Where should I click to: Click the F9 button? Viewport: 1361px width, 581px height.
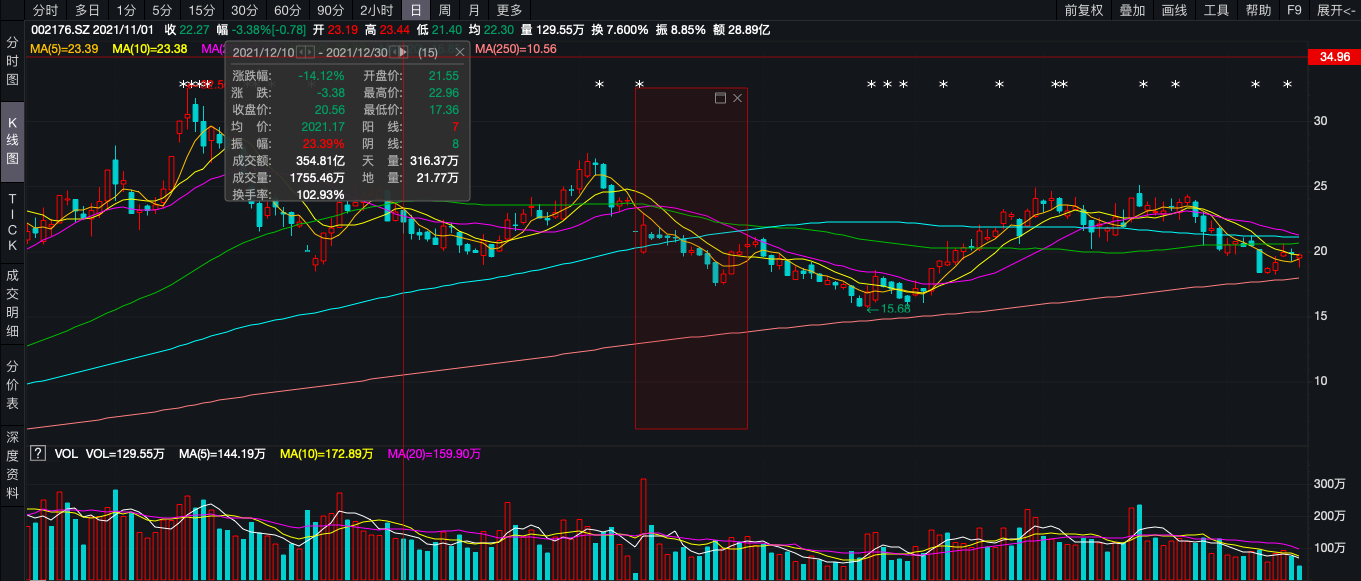[1294, 10]
